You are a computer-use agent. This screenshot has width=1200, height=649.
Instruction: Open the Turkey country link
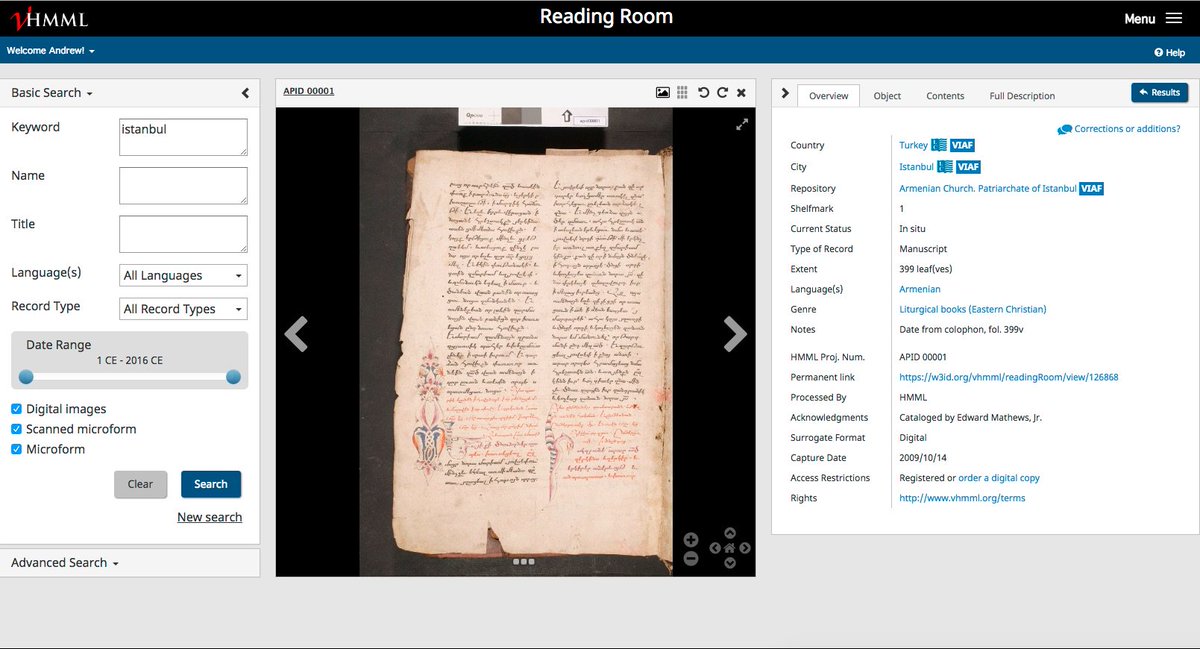914,145
